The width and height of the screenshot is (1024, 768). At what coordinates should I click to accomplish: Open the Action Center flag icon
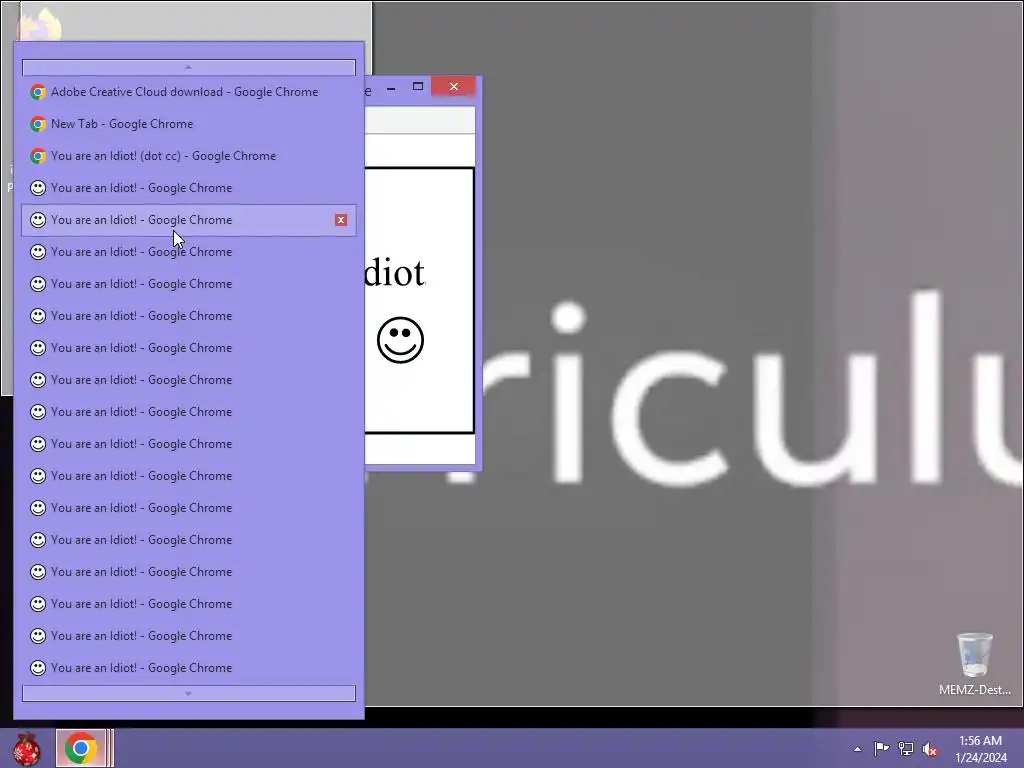pos(881,748)
